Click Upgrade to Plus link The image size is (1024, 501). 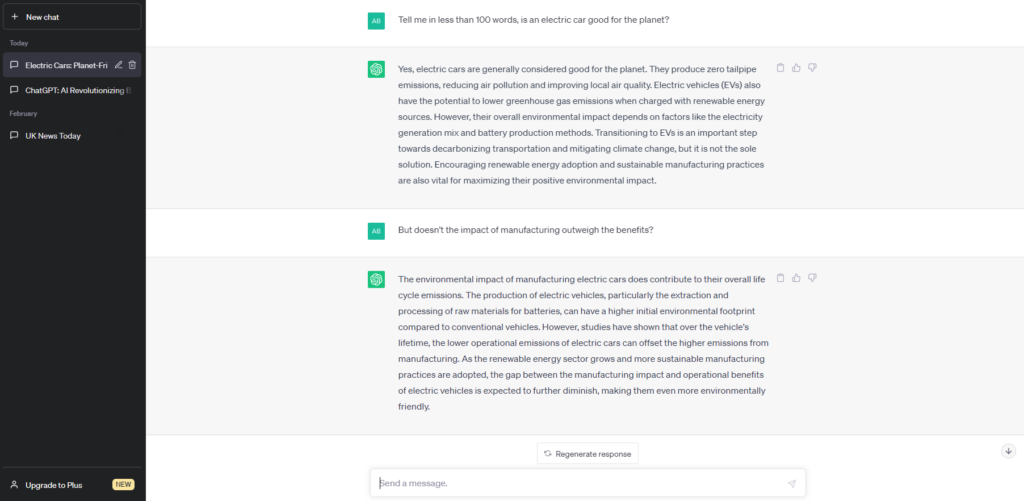coord(54,485)
